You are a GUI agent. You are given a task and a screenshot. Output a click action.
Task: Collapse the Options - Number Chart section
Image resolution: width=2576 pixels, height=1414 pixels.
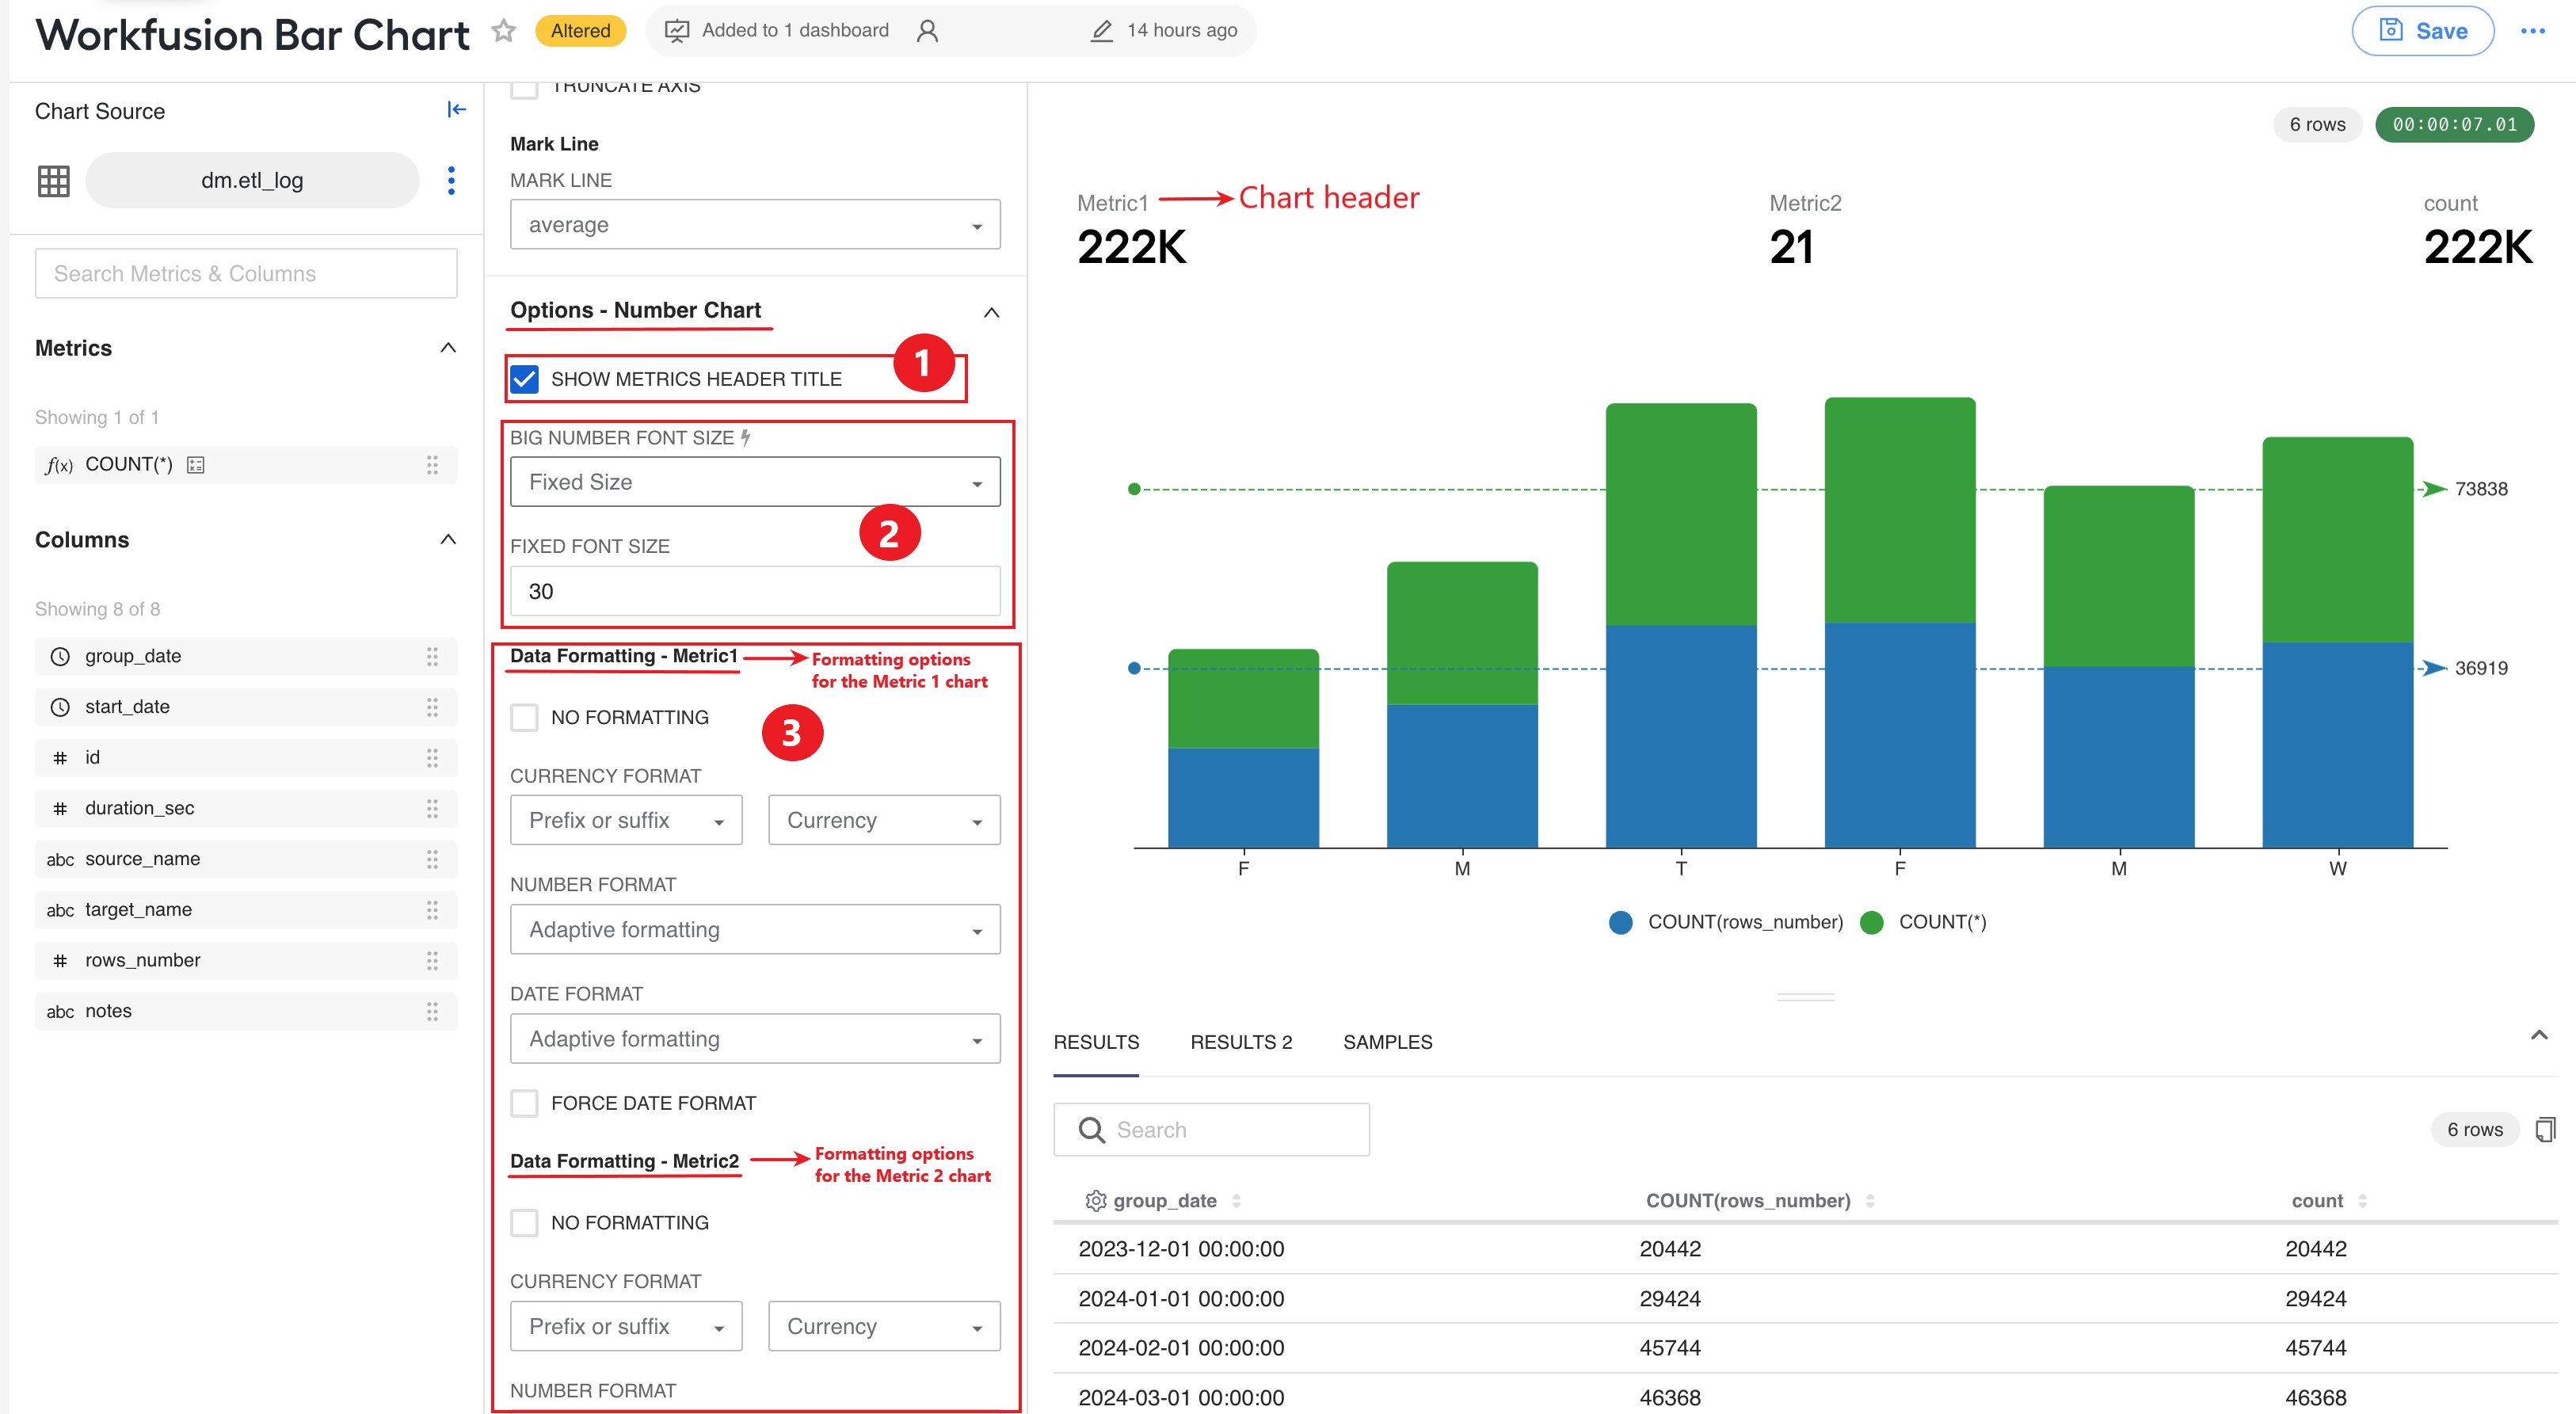tap(991, 312)
